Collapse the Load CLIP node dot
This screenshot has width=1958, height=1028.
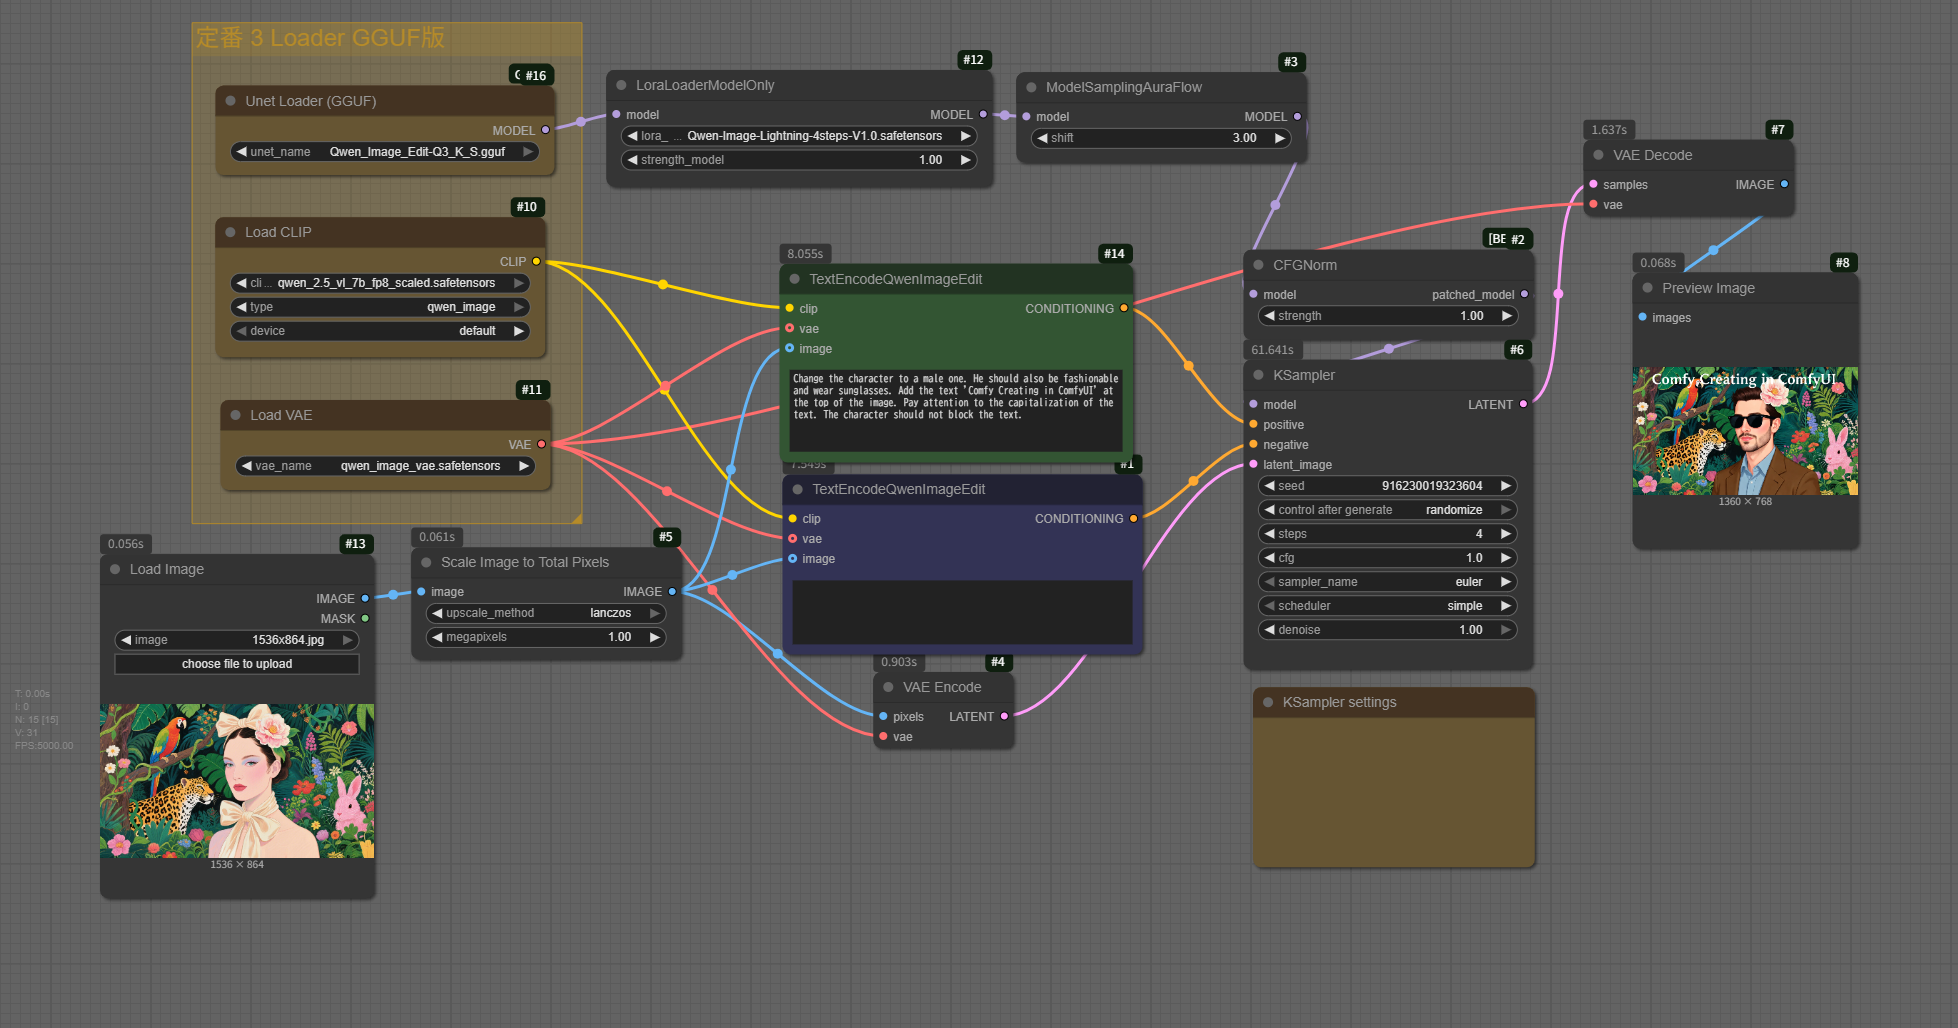(x=231, y=232)
